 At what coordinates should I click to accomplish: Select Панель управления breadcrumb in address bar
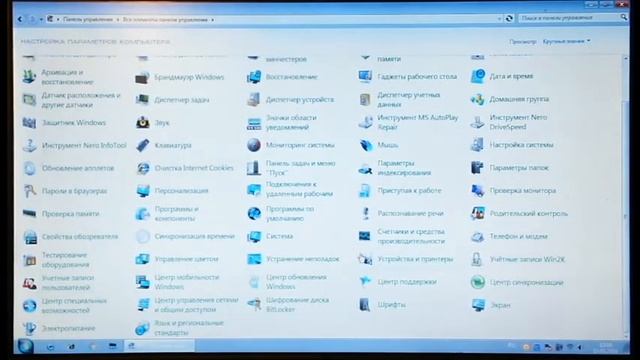click(x=88, y=19)
